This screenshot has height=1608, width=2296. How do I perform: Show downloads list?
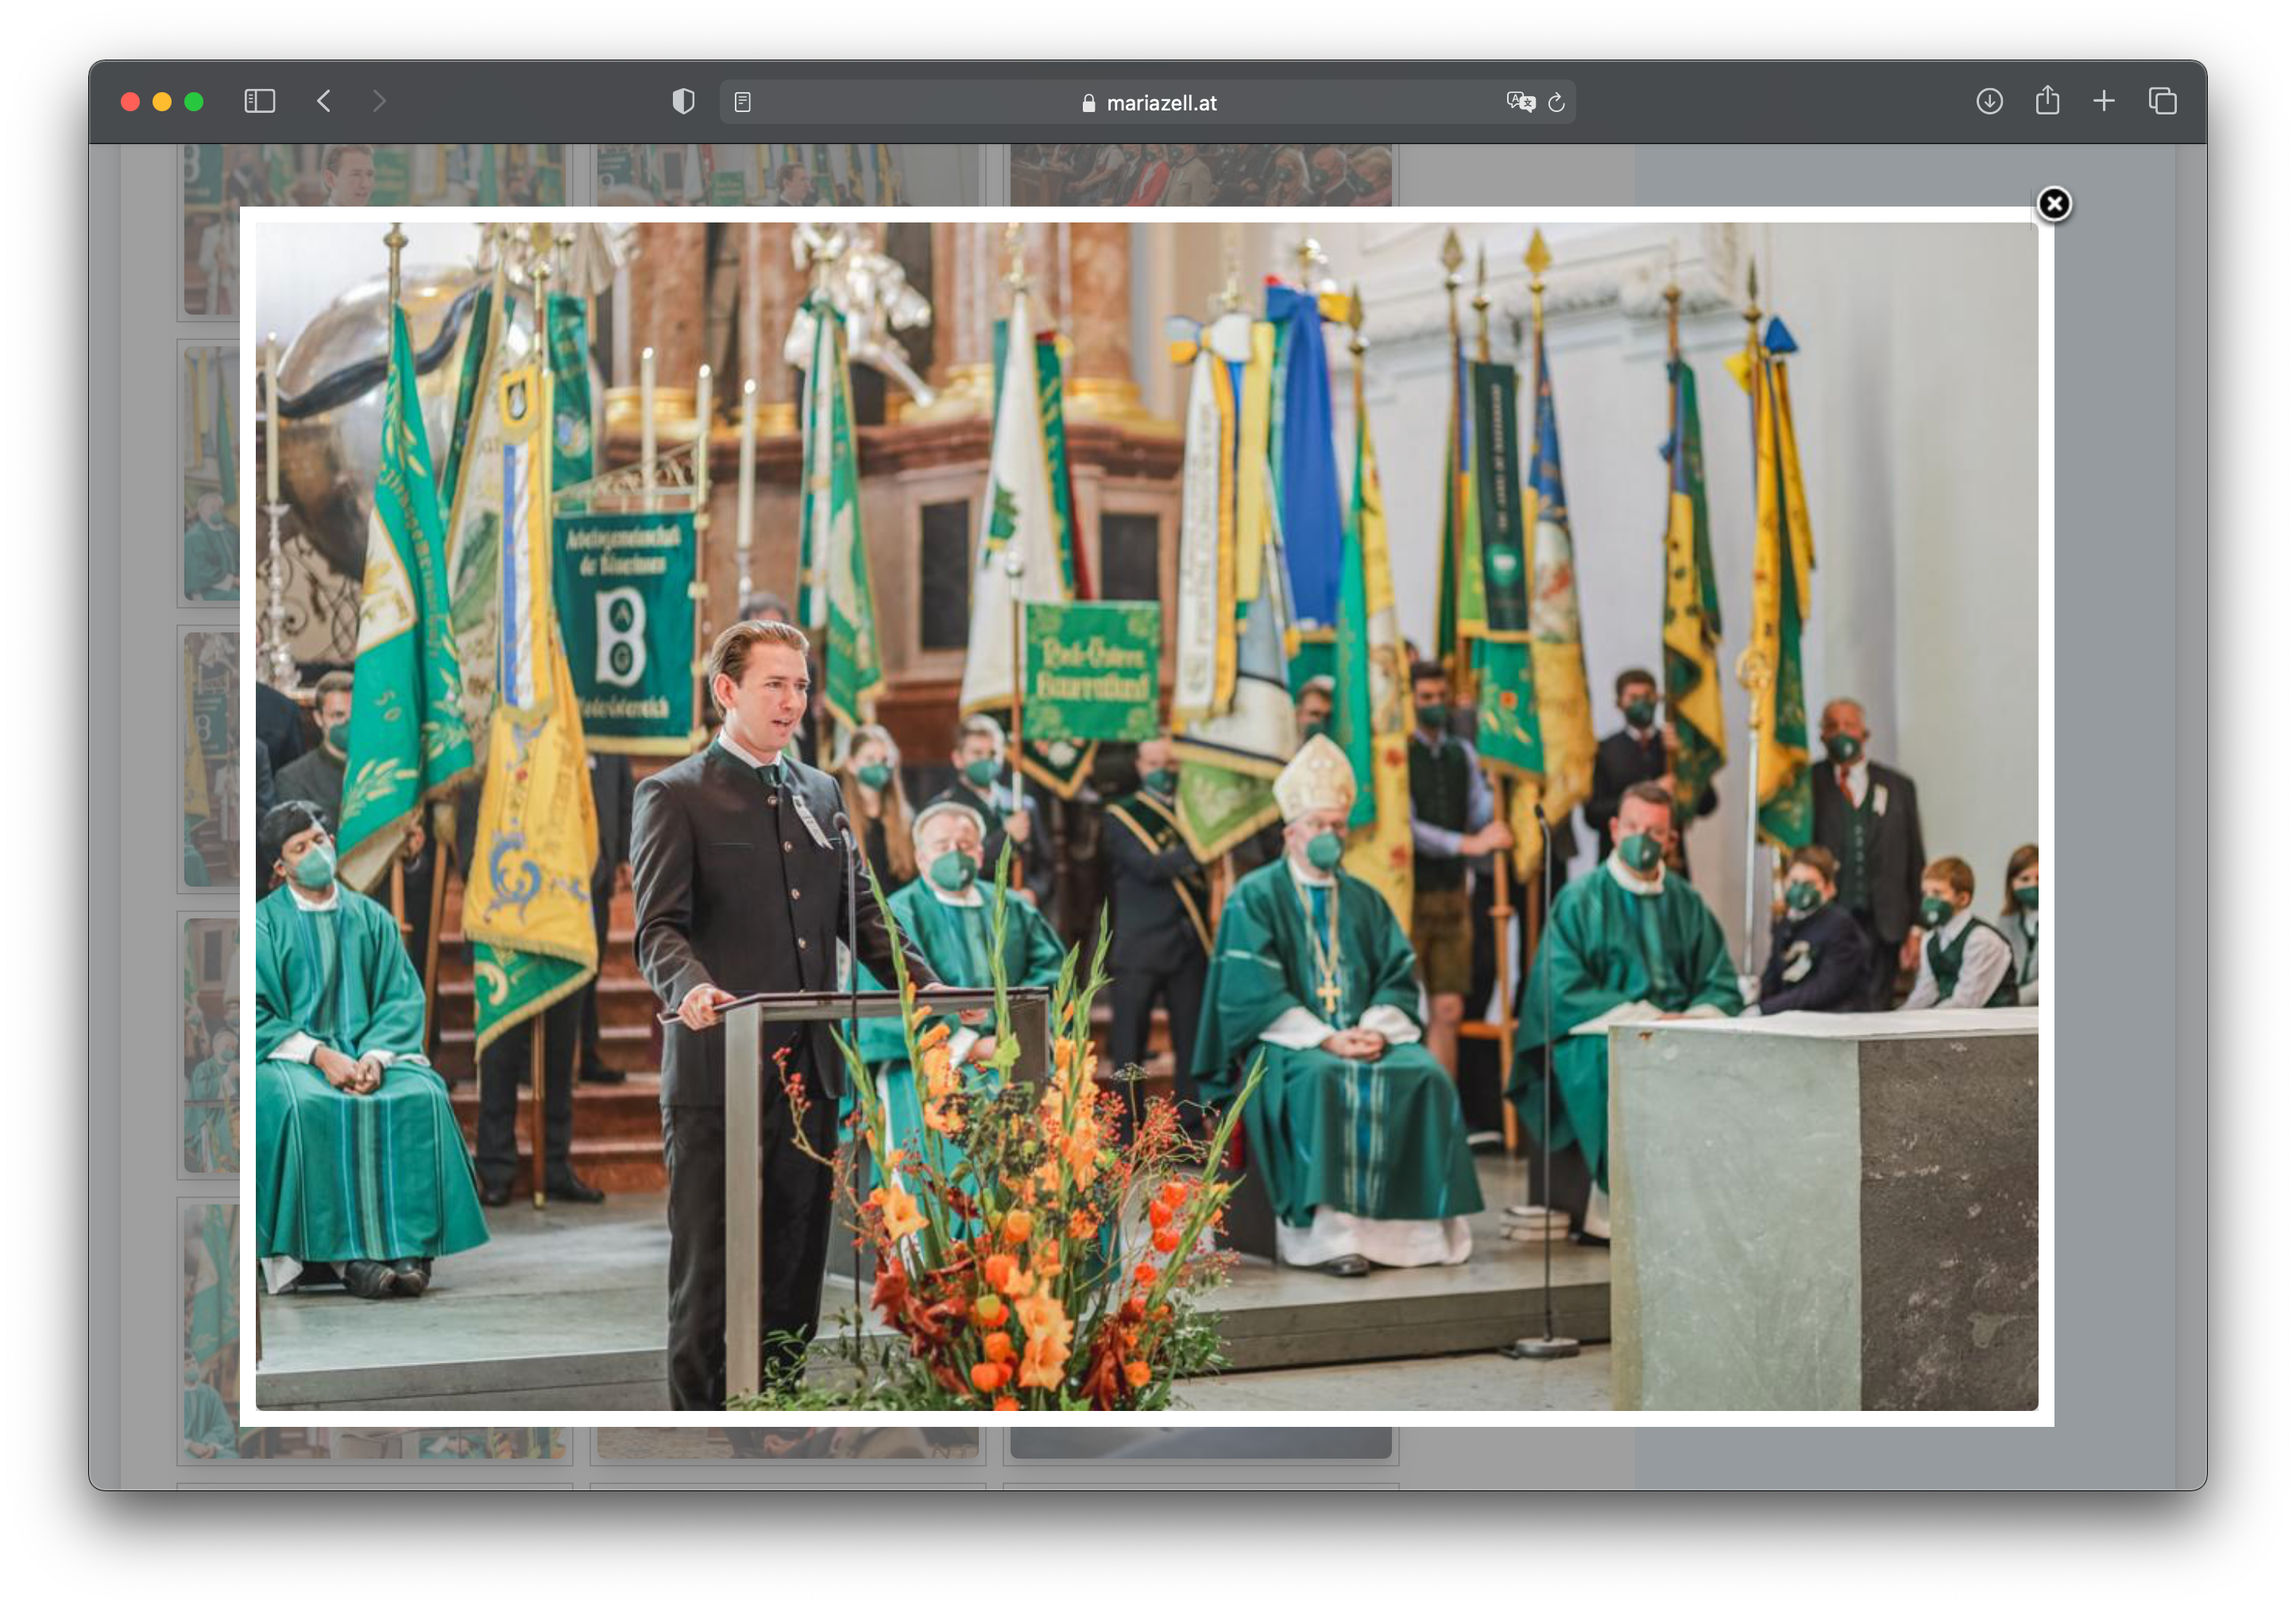[1989, 101]
